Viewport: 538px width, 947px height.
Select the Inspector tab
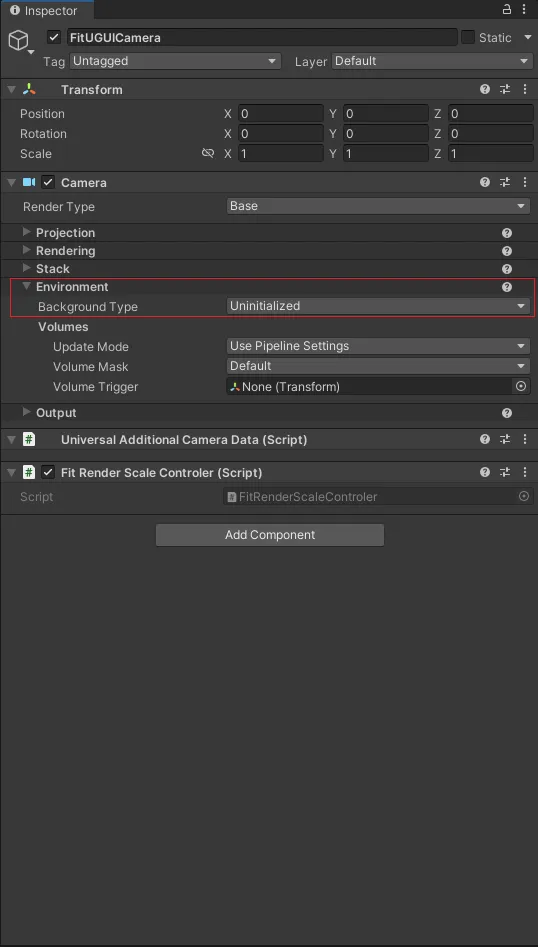(x=44, y=10)
